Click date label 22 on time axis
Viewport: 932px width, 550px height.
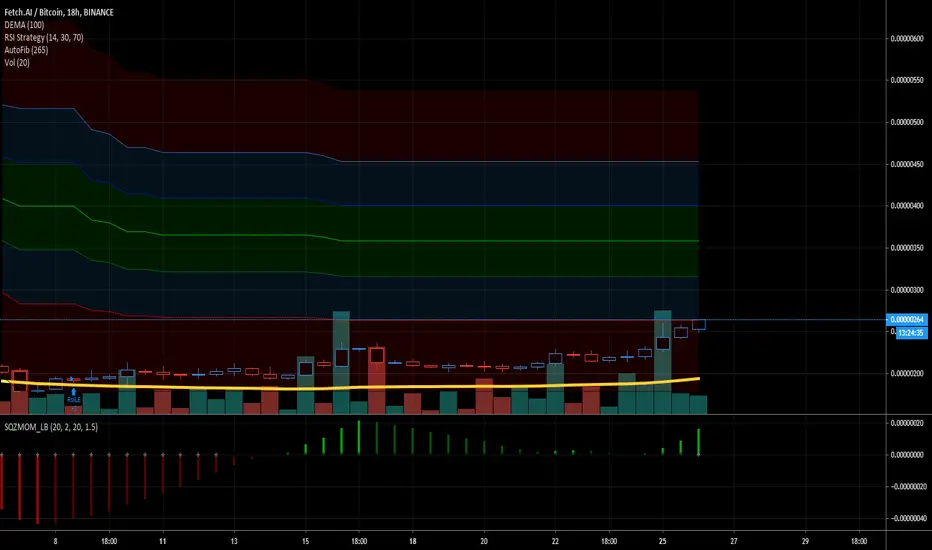555,541
